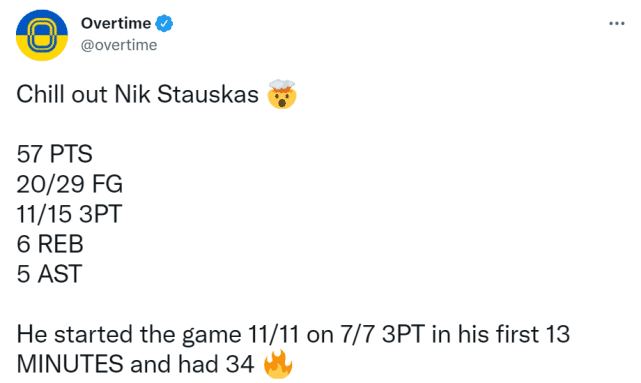The height and width of the screenshot is (383, 641).
Task: Visit the @overtime handle link
Action: [119, 45]
